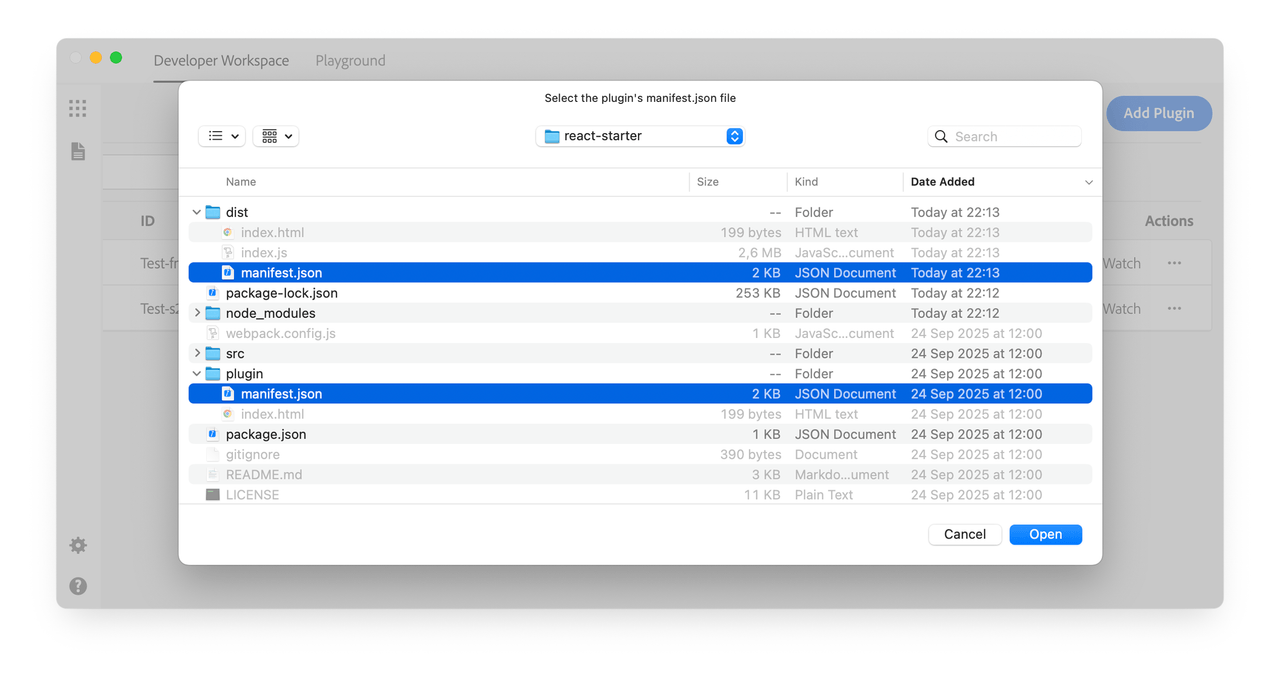
Task: Click the magnifier icon in search field
Action: [940, 135]
